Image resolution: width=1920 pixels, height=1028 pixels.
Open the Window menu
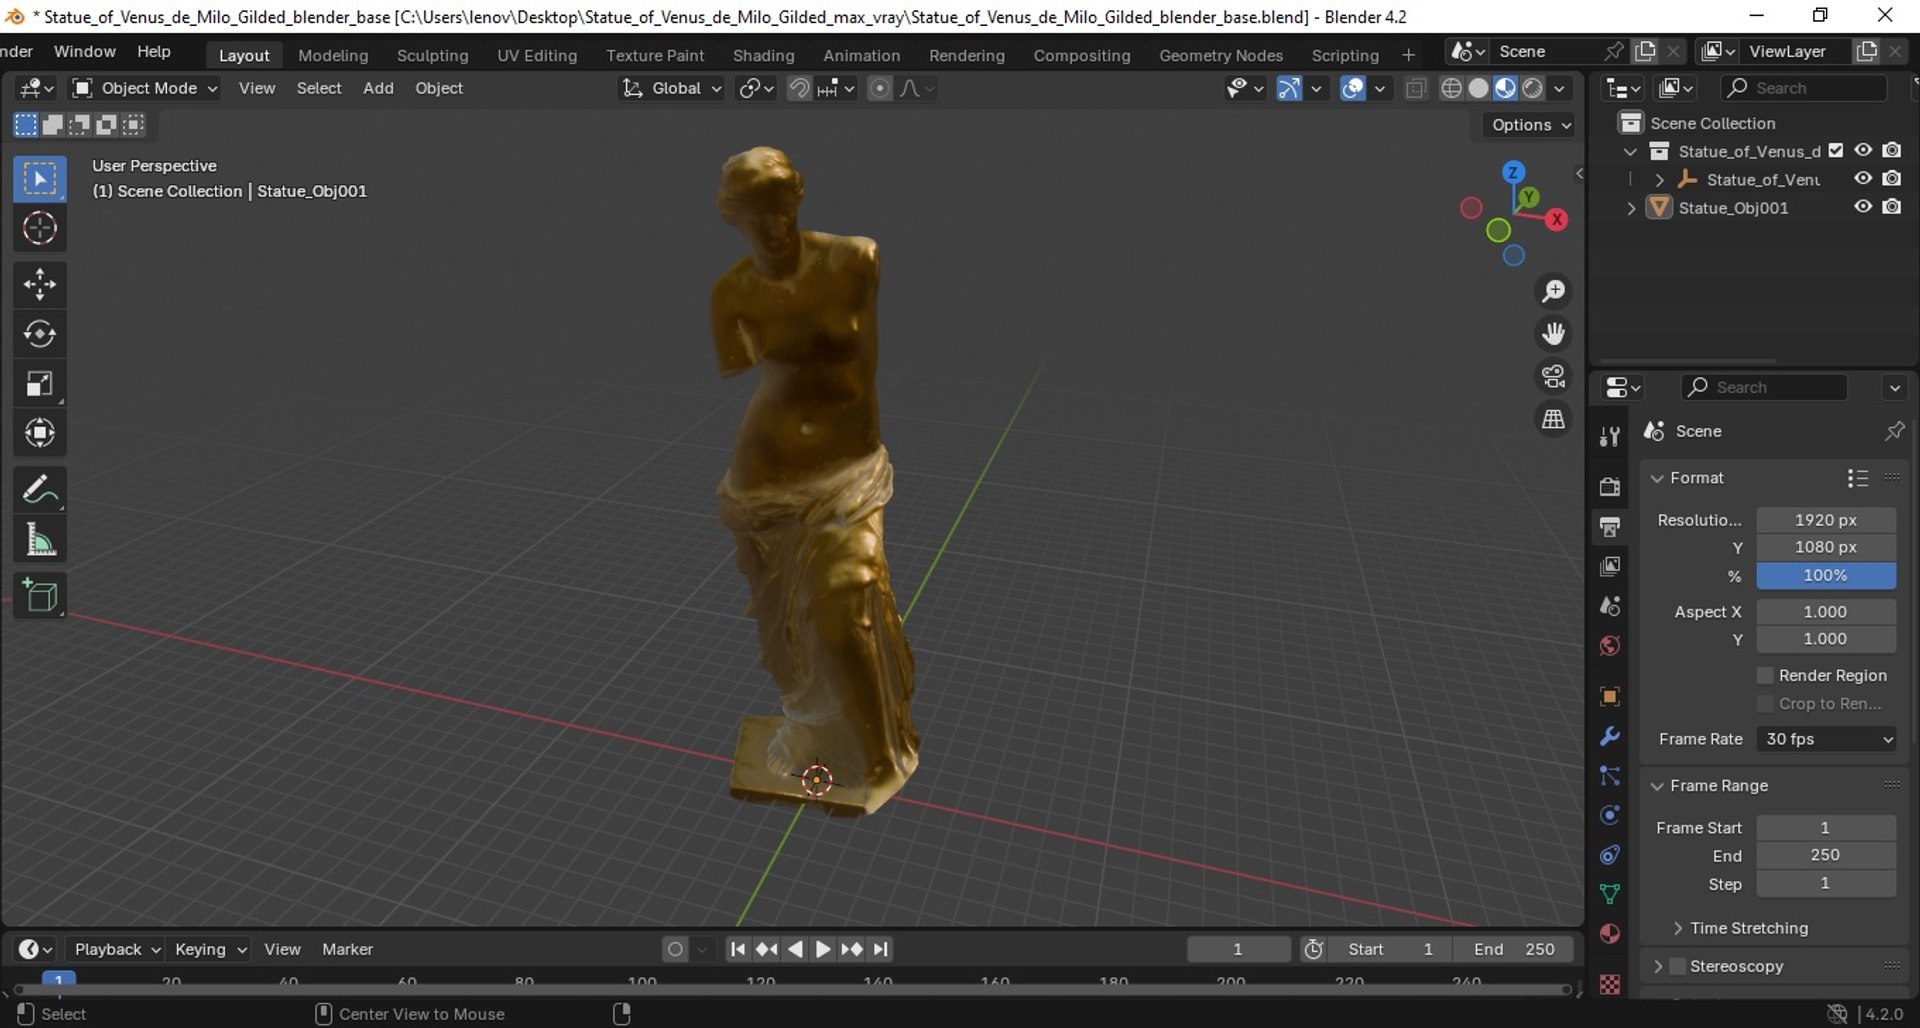click(x=84, y=51)
